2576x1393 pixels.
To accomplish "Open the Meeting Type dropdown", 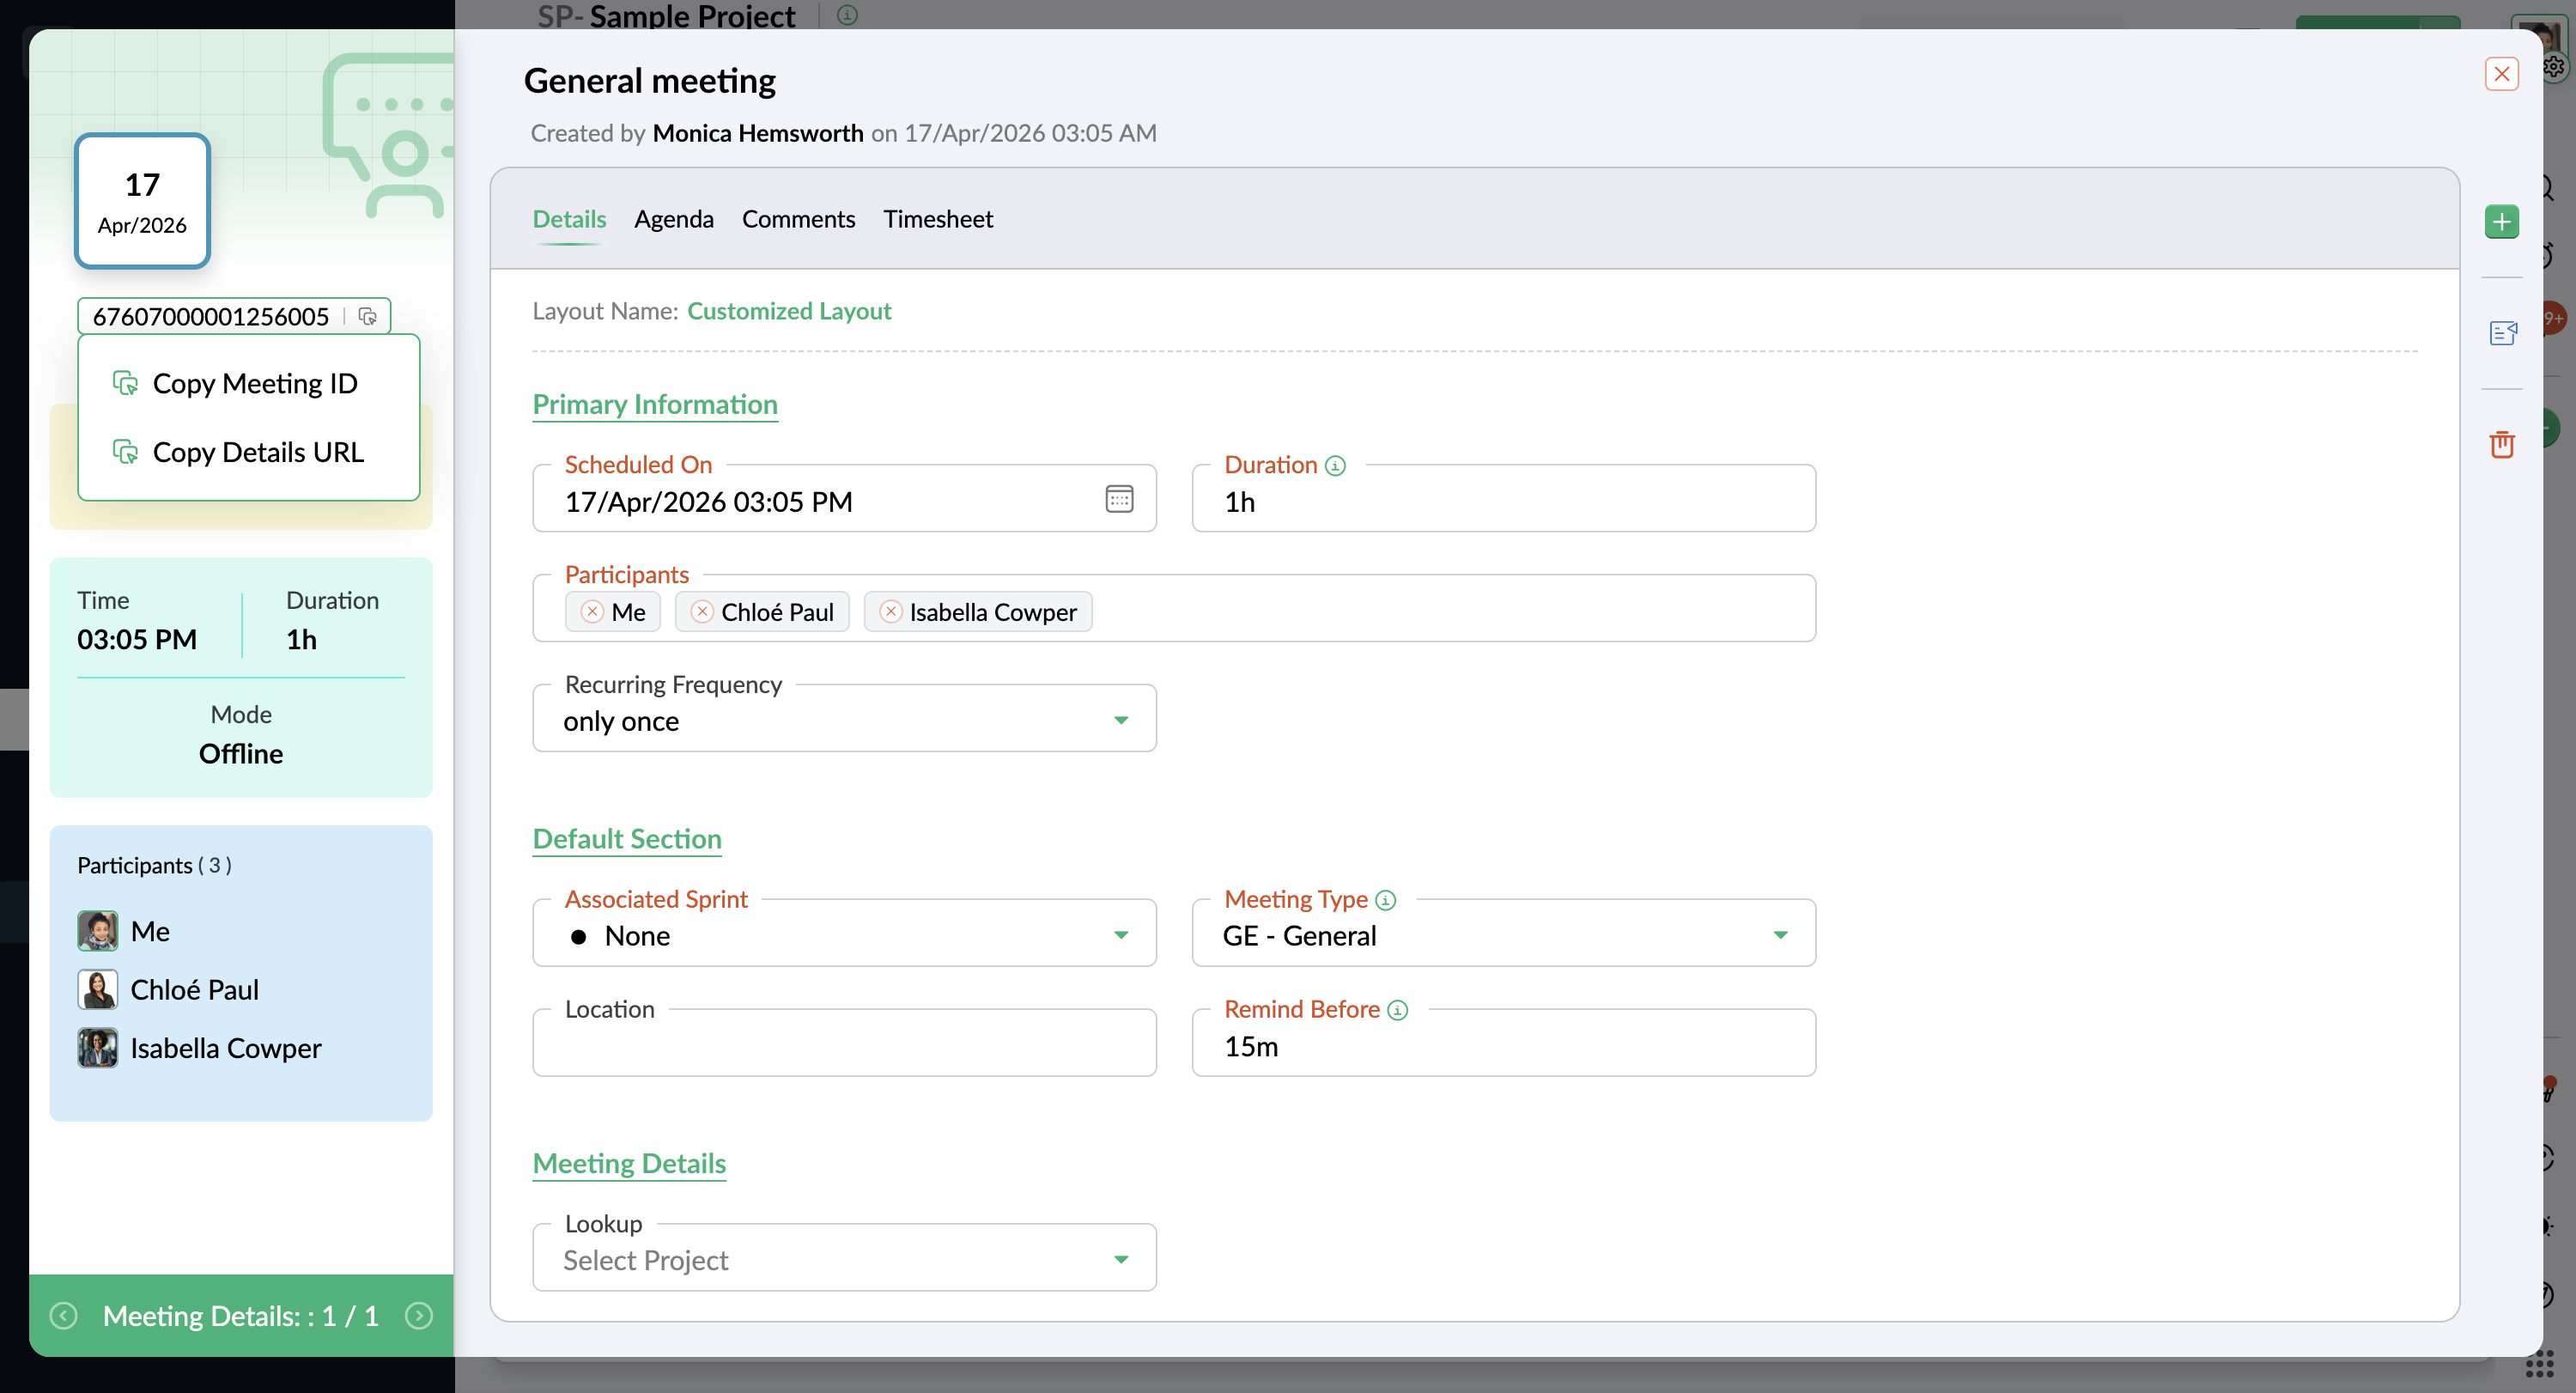I will (1779, 936).
